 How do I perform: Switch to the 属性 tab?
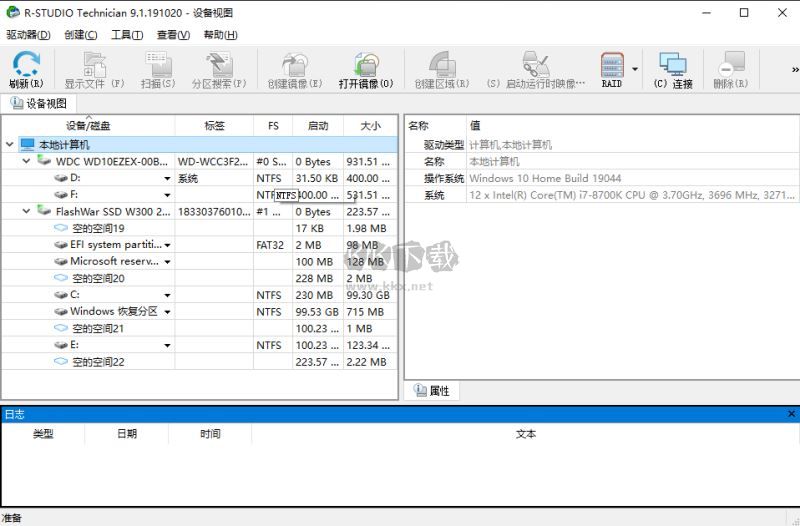point(432,391)
